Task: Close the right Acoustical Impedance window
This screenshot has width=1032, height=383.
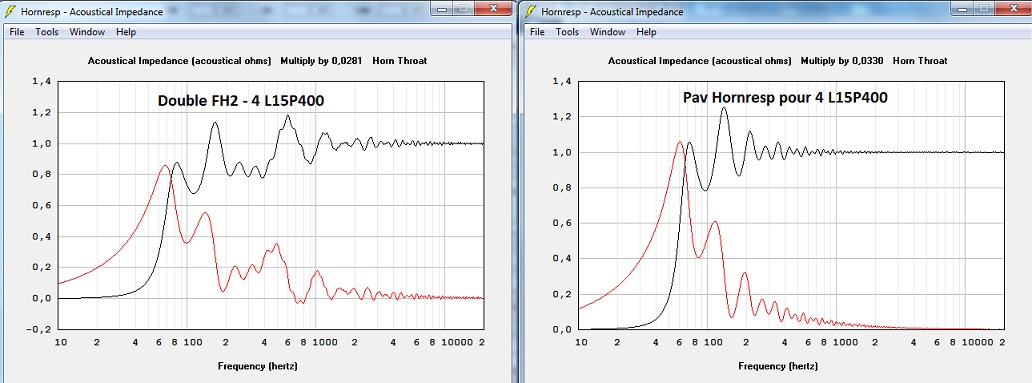Action: pyautogui.click(x=1013, y=8)
